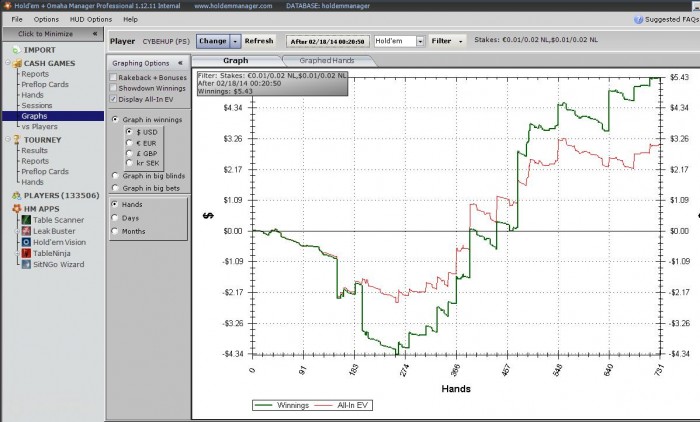Click the graph filter info box
The image size is (700, 422).
[x=272, y=84]
